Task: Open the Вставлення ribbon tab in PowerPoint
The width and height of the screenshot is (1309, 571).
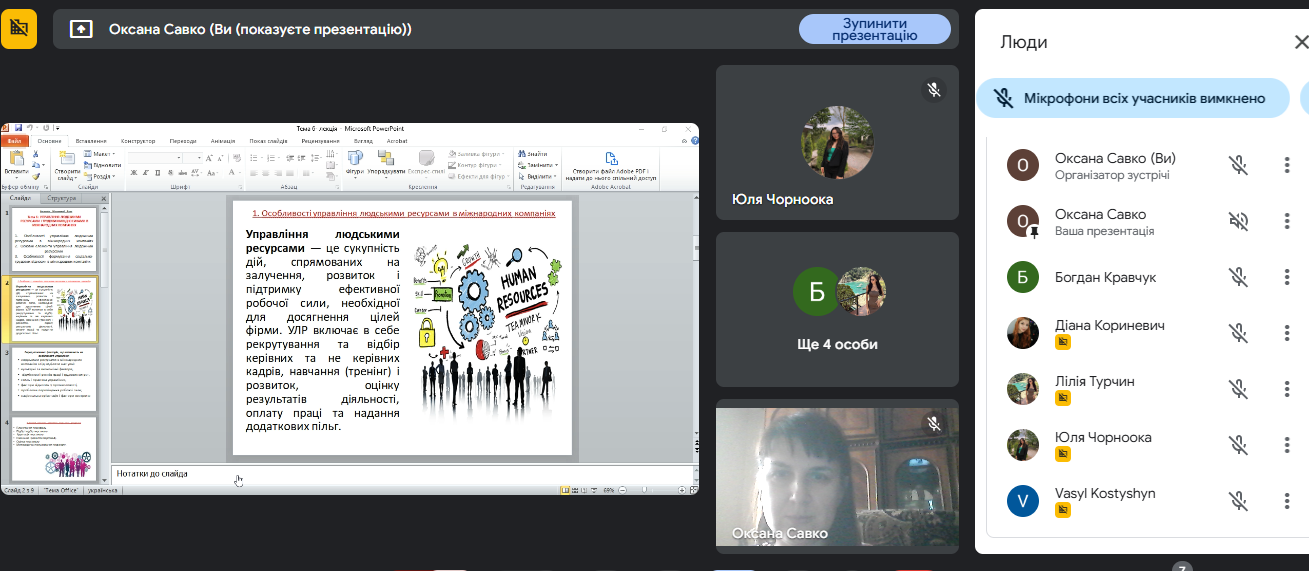Action: click(x=91, y=141)
